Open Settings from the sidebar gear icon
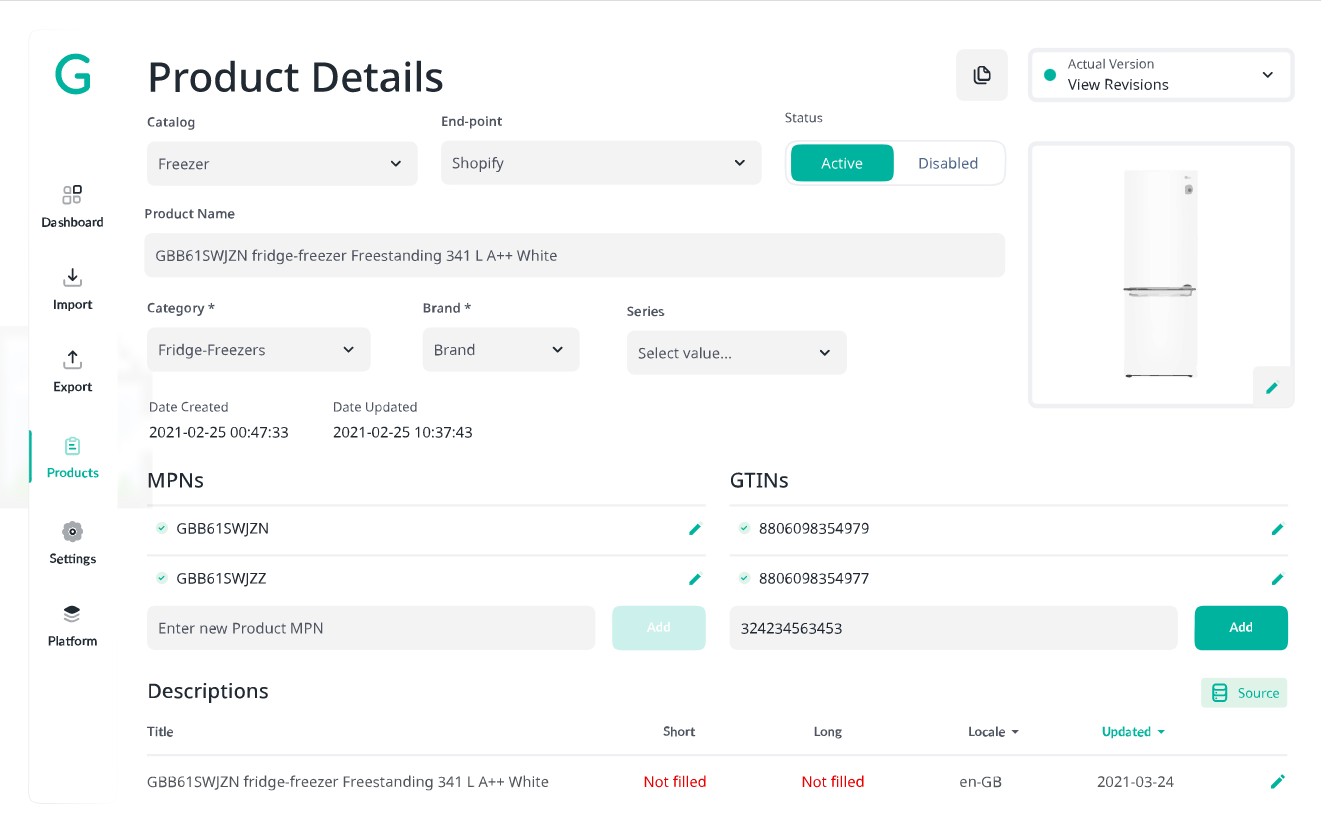 point(72,532)
